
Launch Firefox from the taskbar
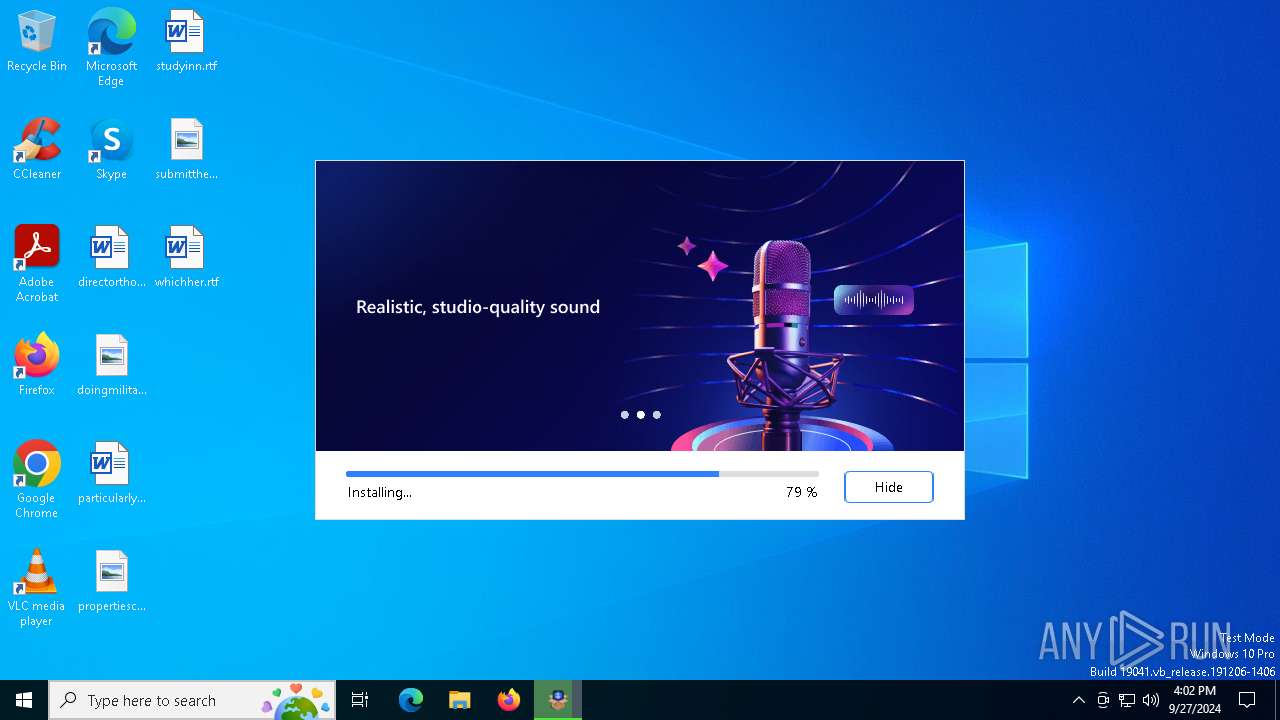(x=509, y=700)
